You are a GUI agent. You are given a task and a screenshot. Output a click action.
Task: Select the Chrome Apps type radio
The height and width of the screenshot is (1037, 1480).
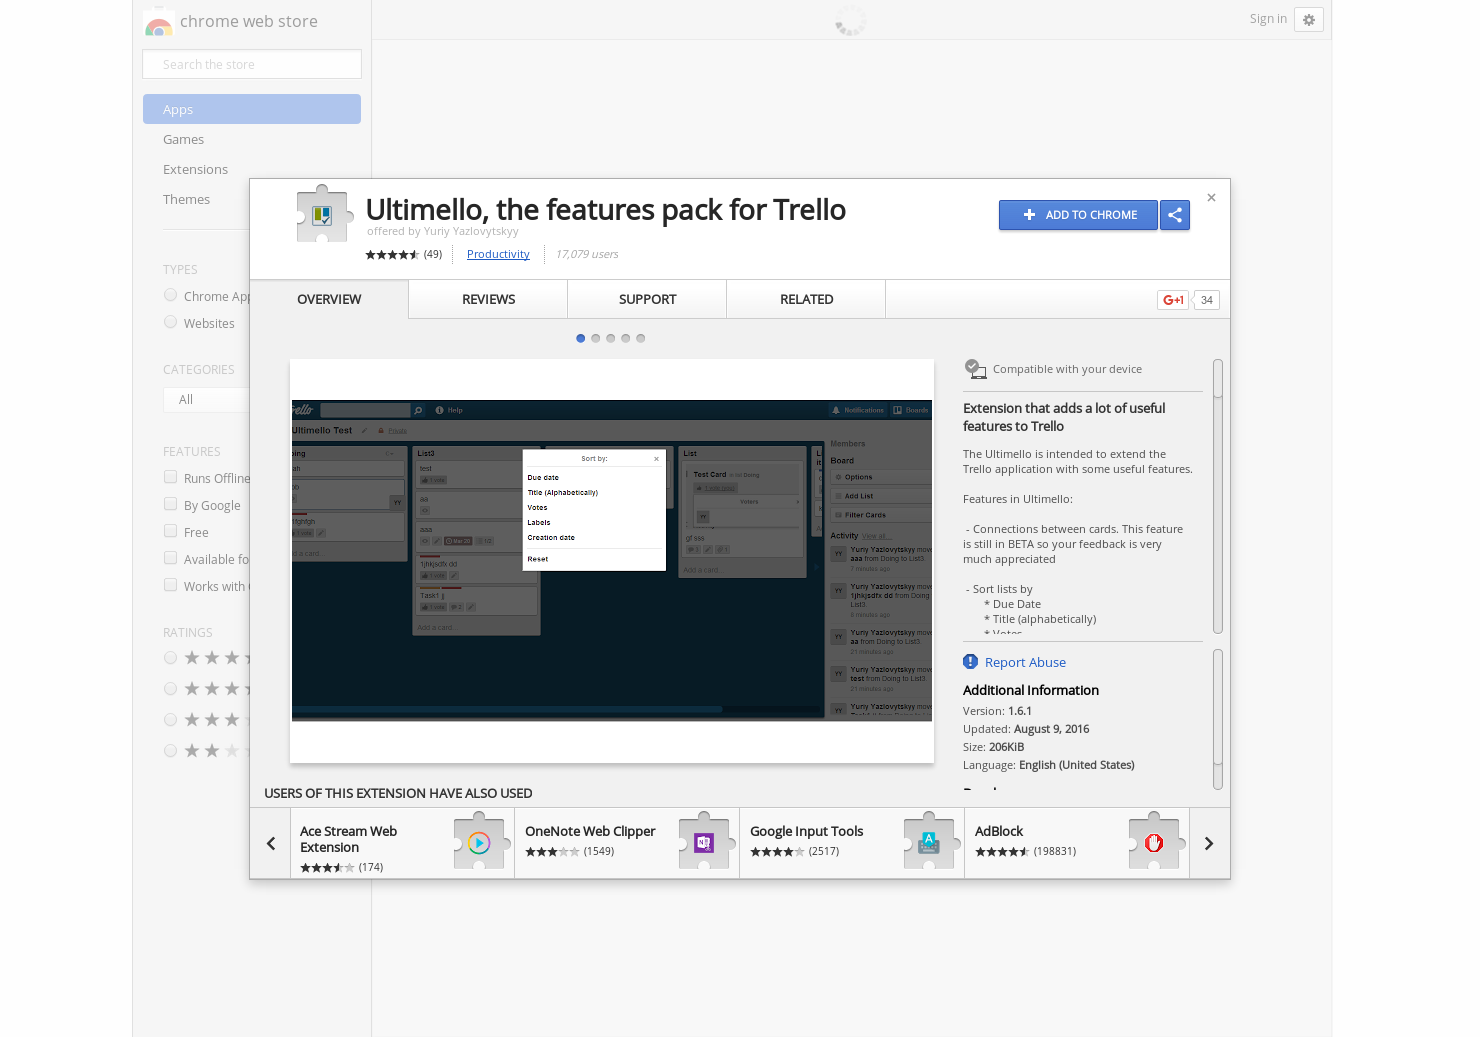pos(171,295)
